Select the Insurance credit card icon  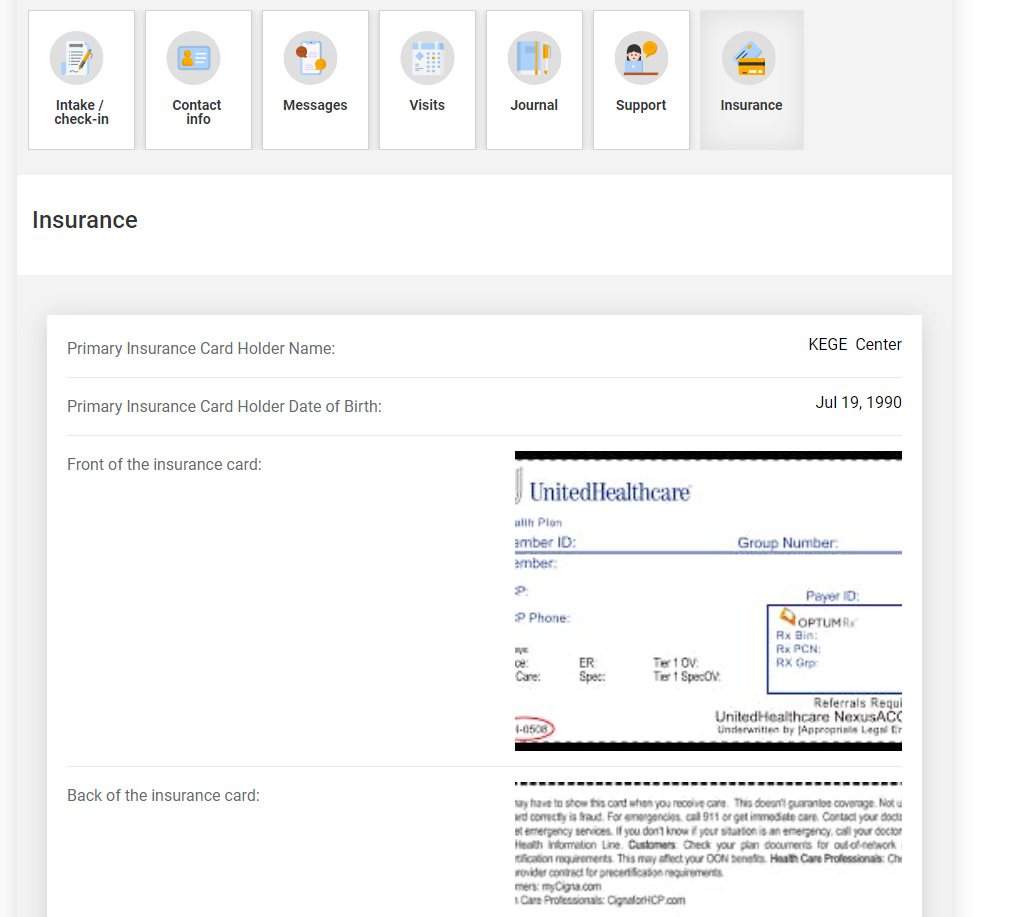tap(749, 58)
